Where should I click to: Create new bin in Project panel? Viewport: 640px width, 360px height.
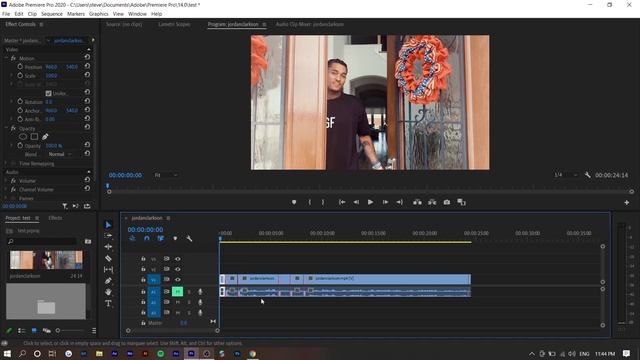[x=88, y=241]
